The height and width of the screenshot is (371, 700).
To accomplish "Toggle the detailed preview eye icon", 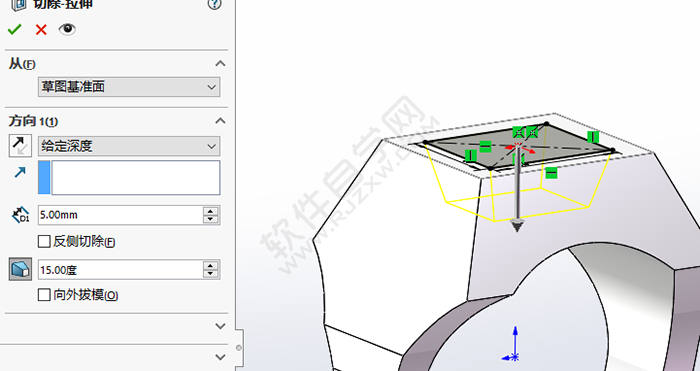I will [x=67, y=29].
